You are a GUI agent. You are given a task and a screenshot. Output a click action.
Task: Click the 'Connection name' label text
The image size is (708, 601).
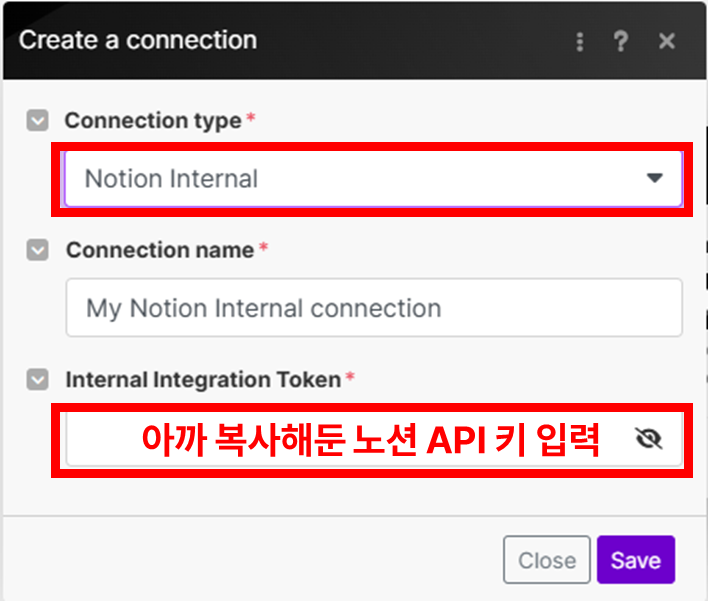pos(160,250)
